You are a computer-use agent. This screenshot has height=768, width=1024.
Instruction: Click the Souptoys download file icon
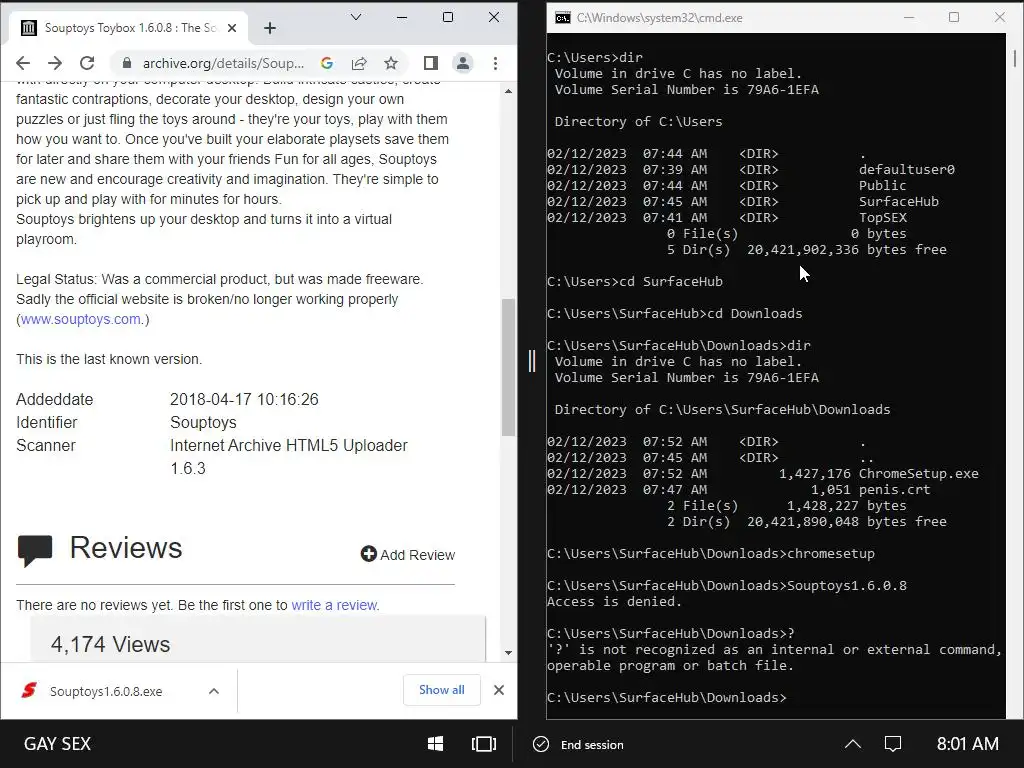click(29, 690)
